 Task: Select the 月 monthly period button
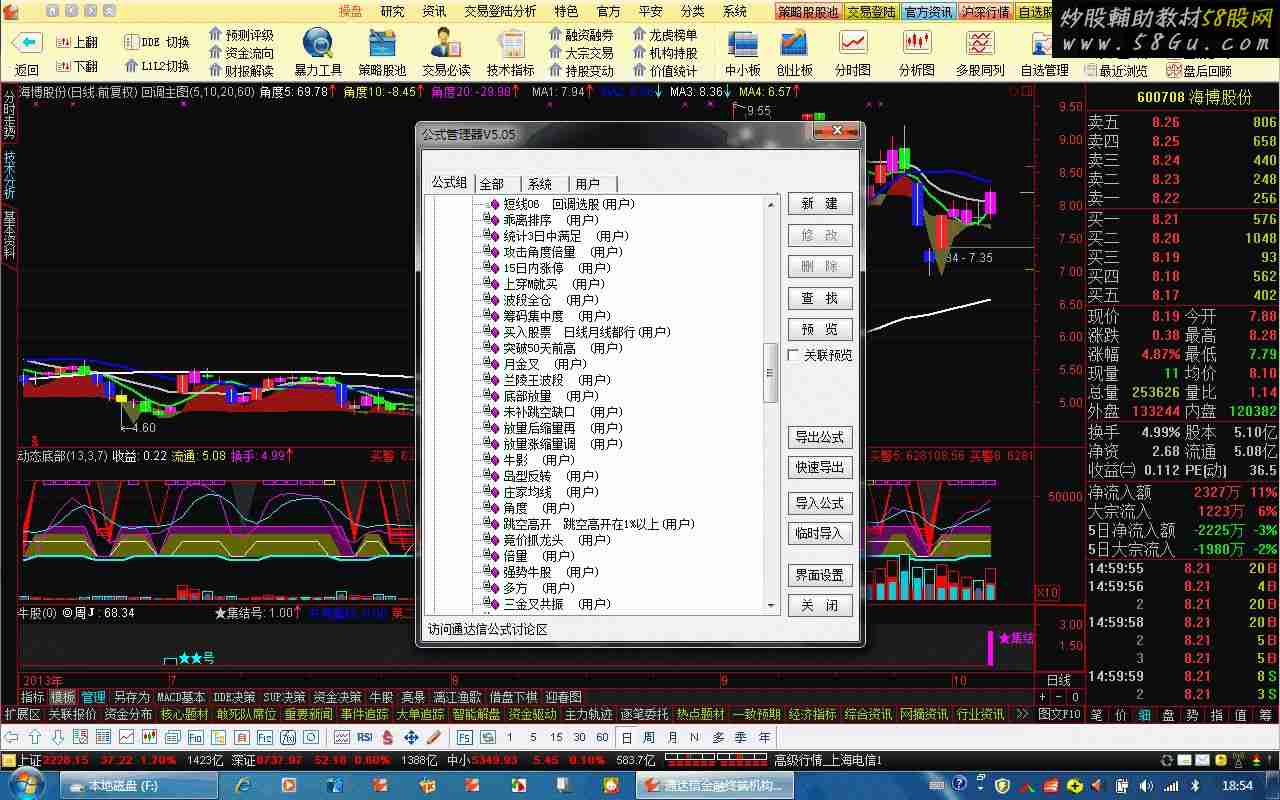pos(672,737)
